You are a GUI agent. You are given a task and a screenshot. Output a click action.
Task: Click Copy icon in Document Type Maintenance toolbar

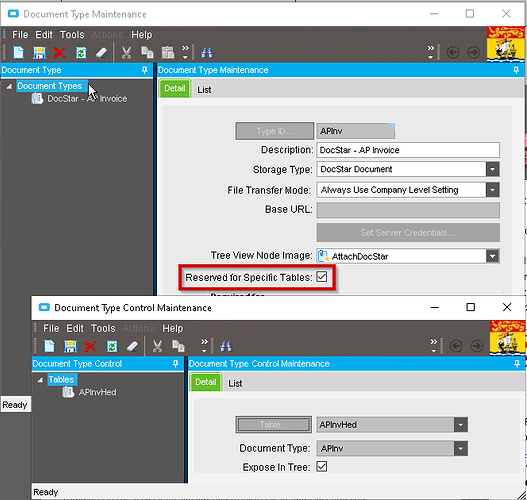point(147,53)
